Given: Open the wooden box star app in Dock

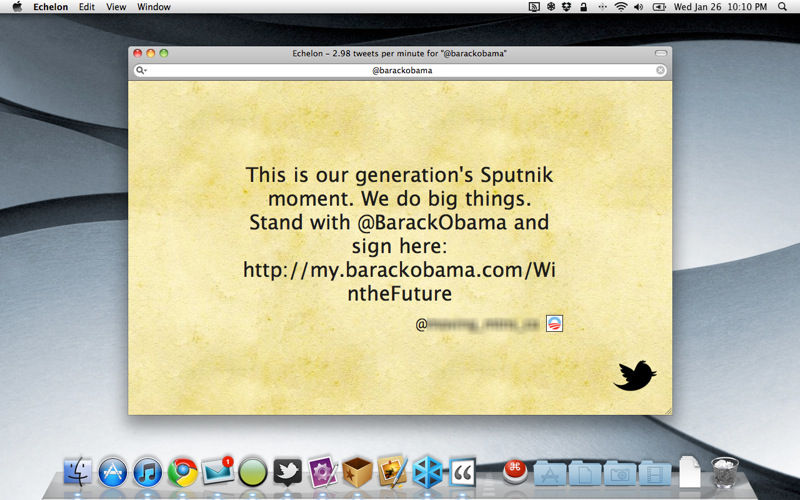Looking at the screenshot, I should pyautogui.click(x=357, y=472).
